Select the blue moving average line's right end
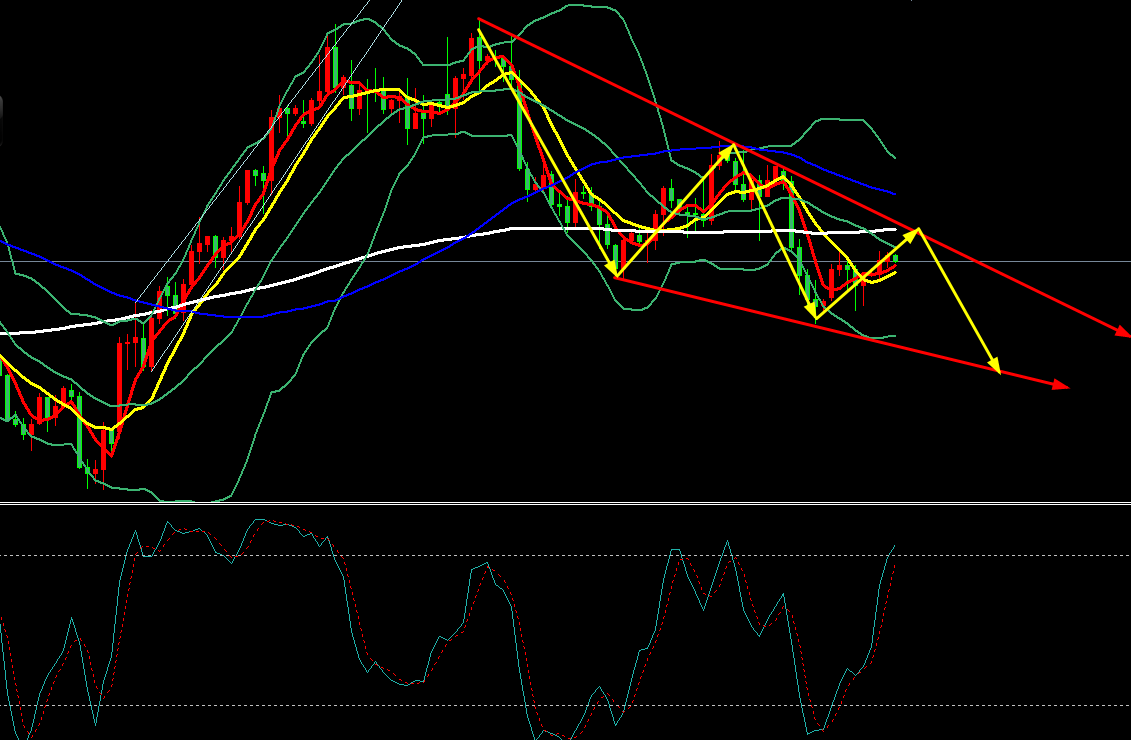The image size is (1131, 740). click(x=893, y=193)
